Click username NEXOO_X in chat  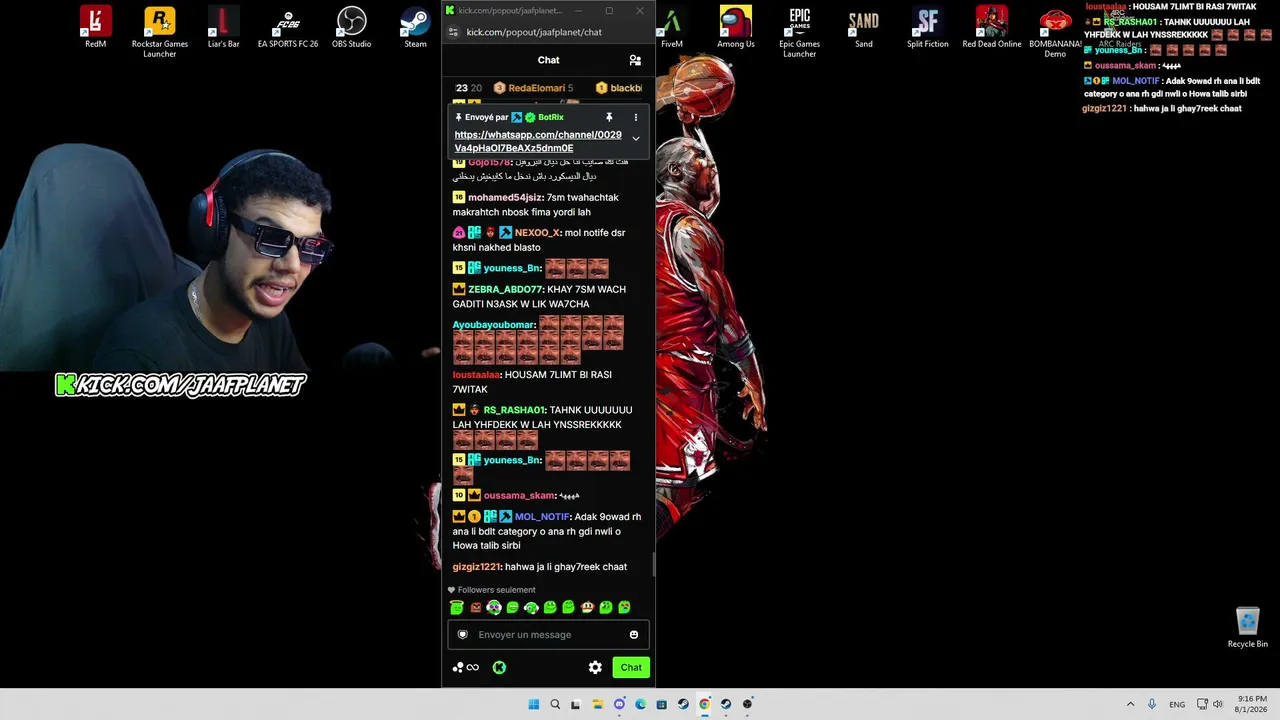pos(537,233)
